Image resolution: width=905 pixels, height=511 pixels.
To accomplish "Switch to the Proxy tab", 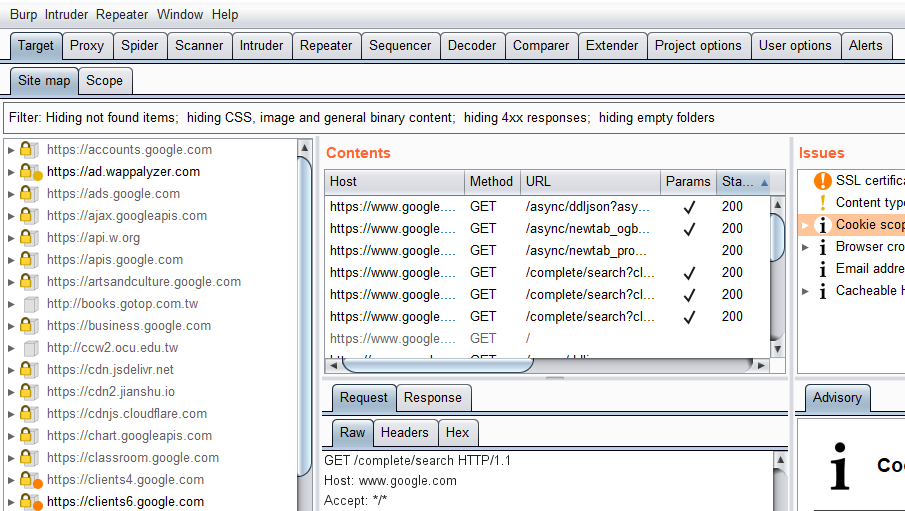I will [x=87, y=46].
